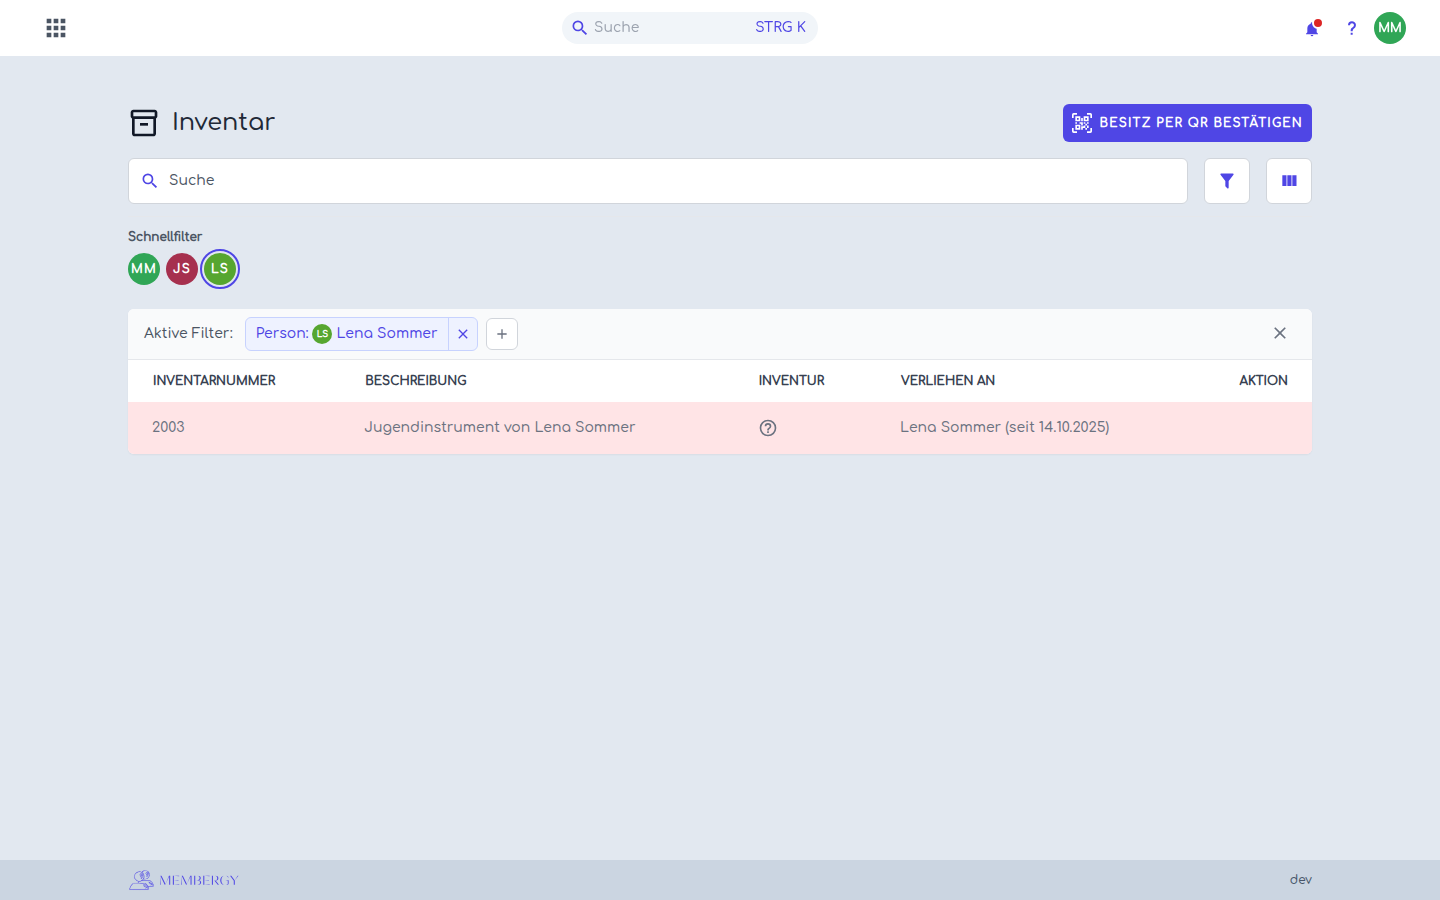Open the apps grid menu
Viewport: 1440px width, 900px height.
[56, 28]
